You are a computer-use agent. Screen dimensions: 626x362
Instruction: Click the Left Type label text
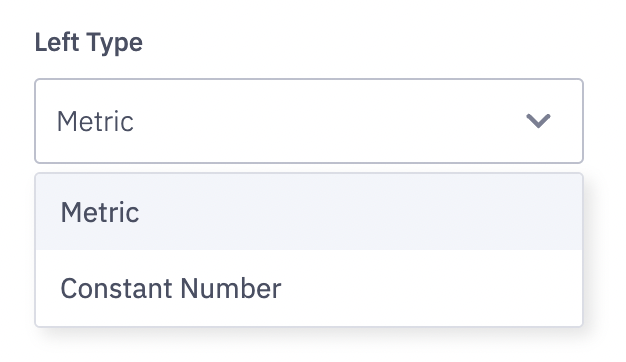pos(89,42)
